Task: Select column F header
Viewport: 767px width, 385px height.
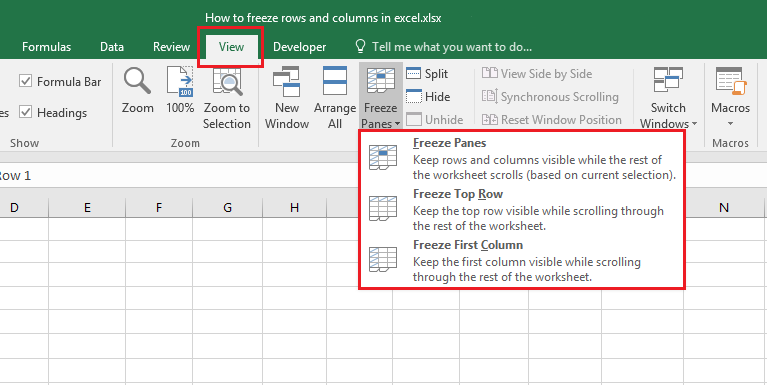Action: [x=159, y=207]
